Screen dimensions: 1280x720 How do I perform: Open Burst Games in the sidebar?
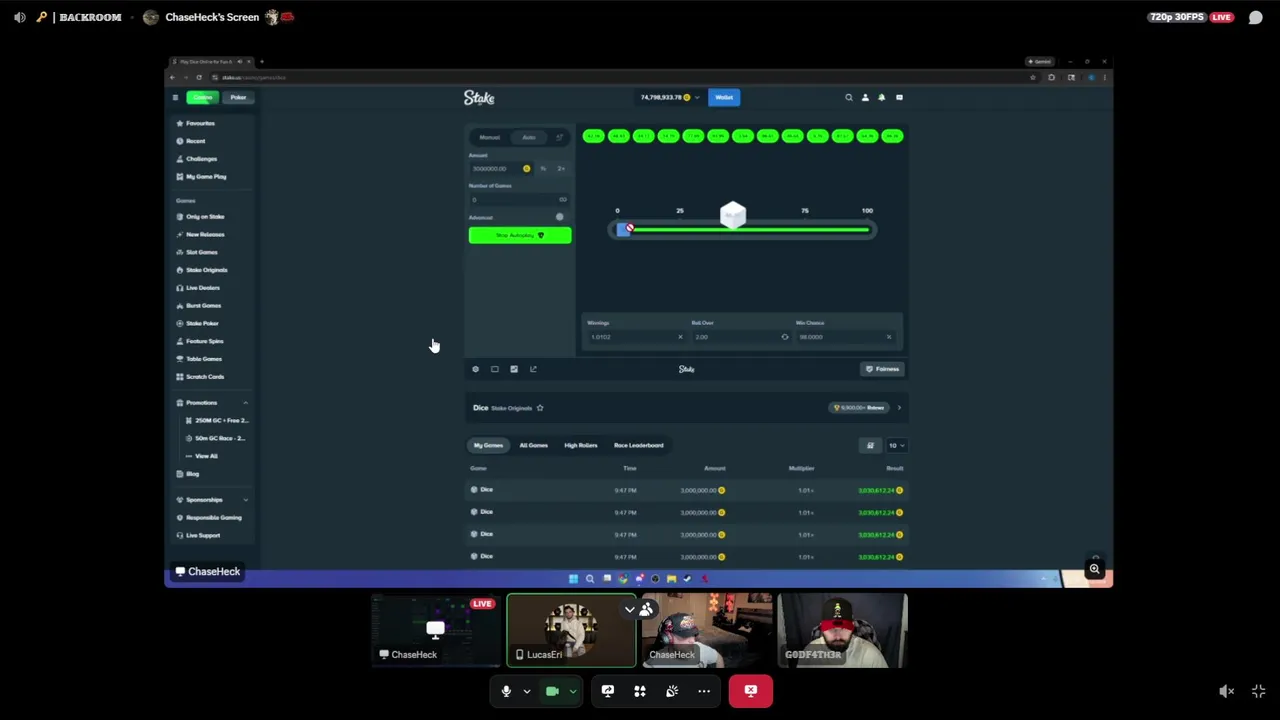click(203, 306)
